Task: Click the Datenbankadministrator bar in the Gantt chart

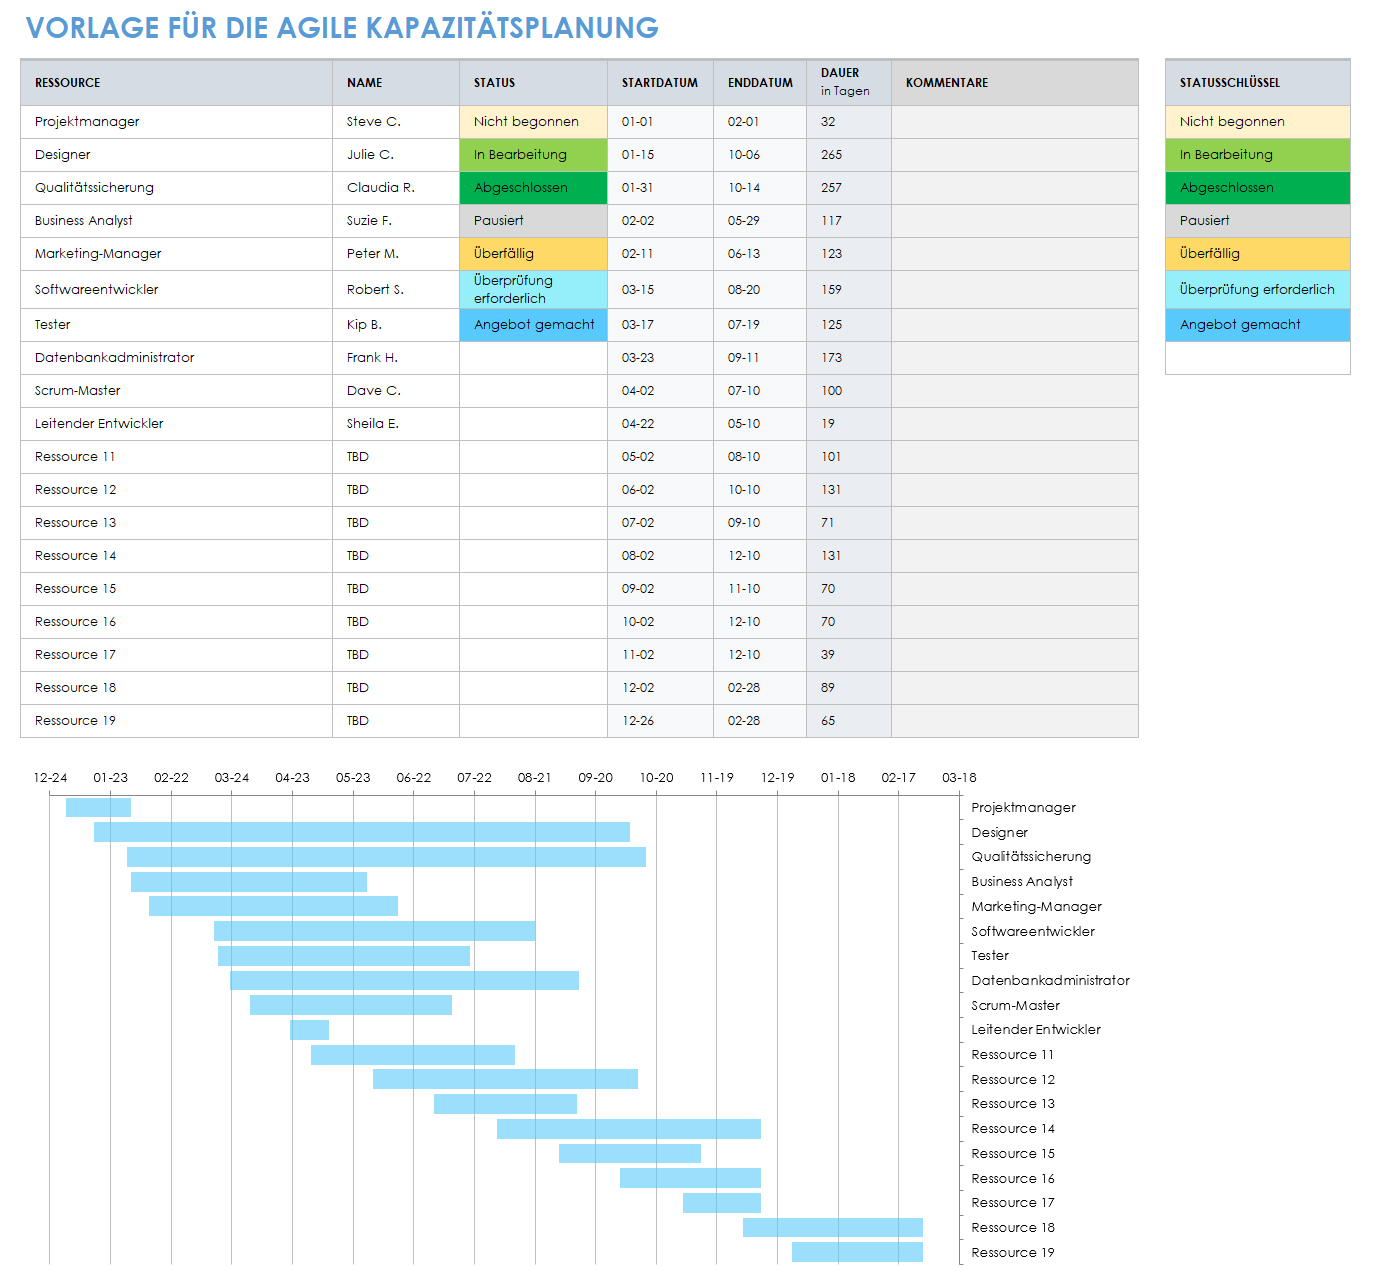Action: 404,981
